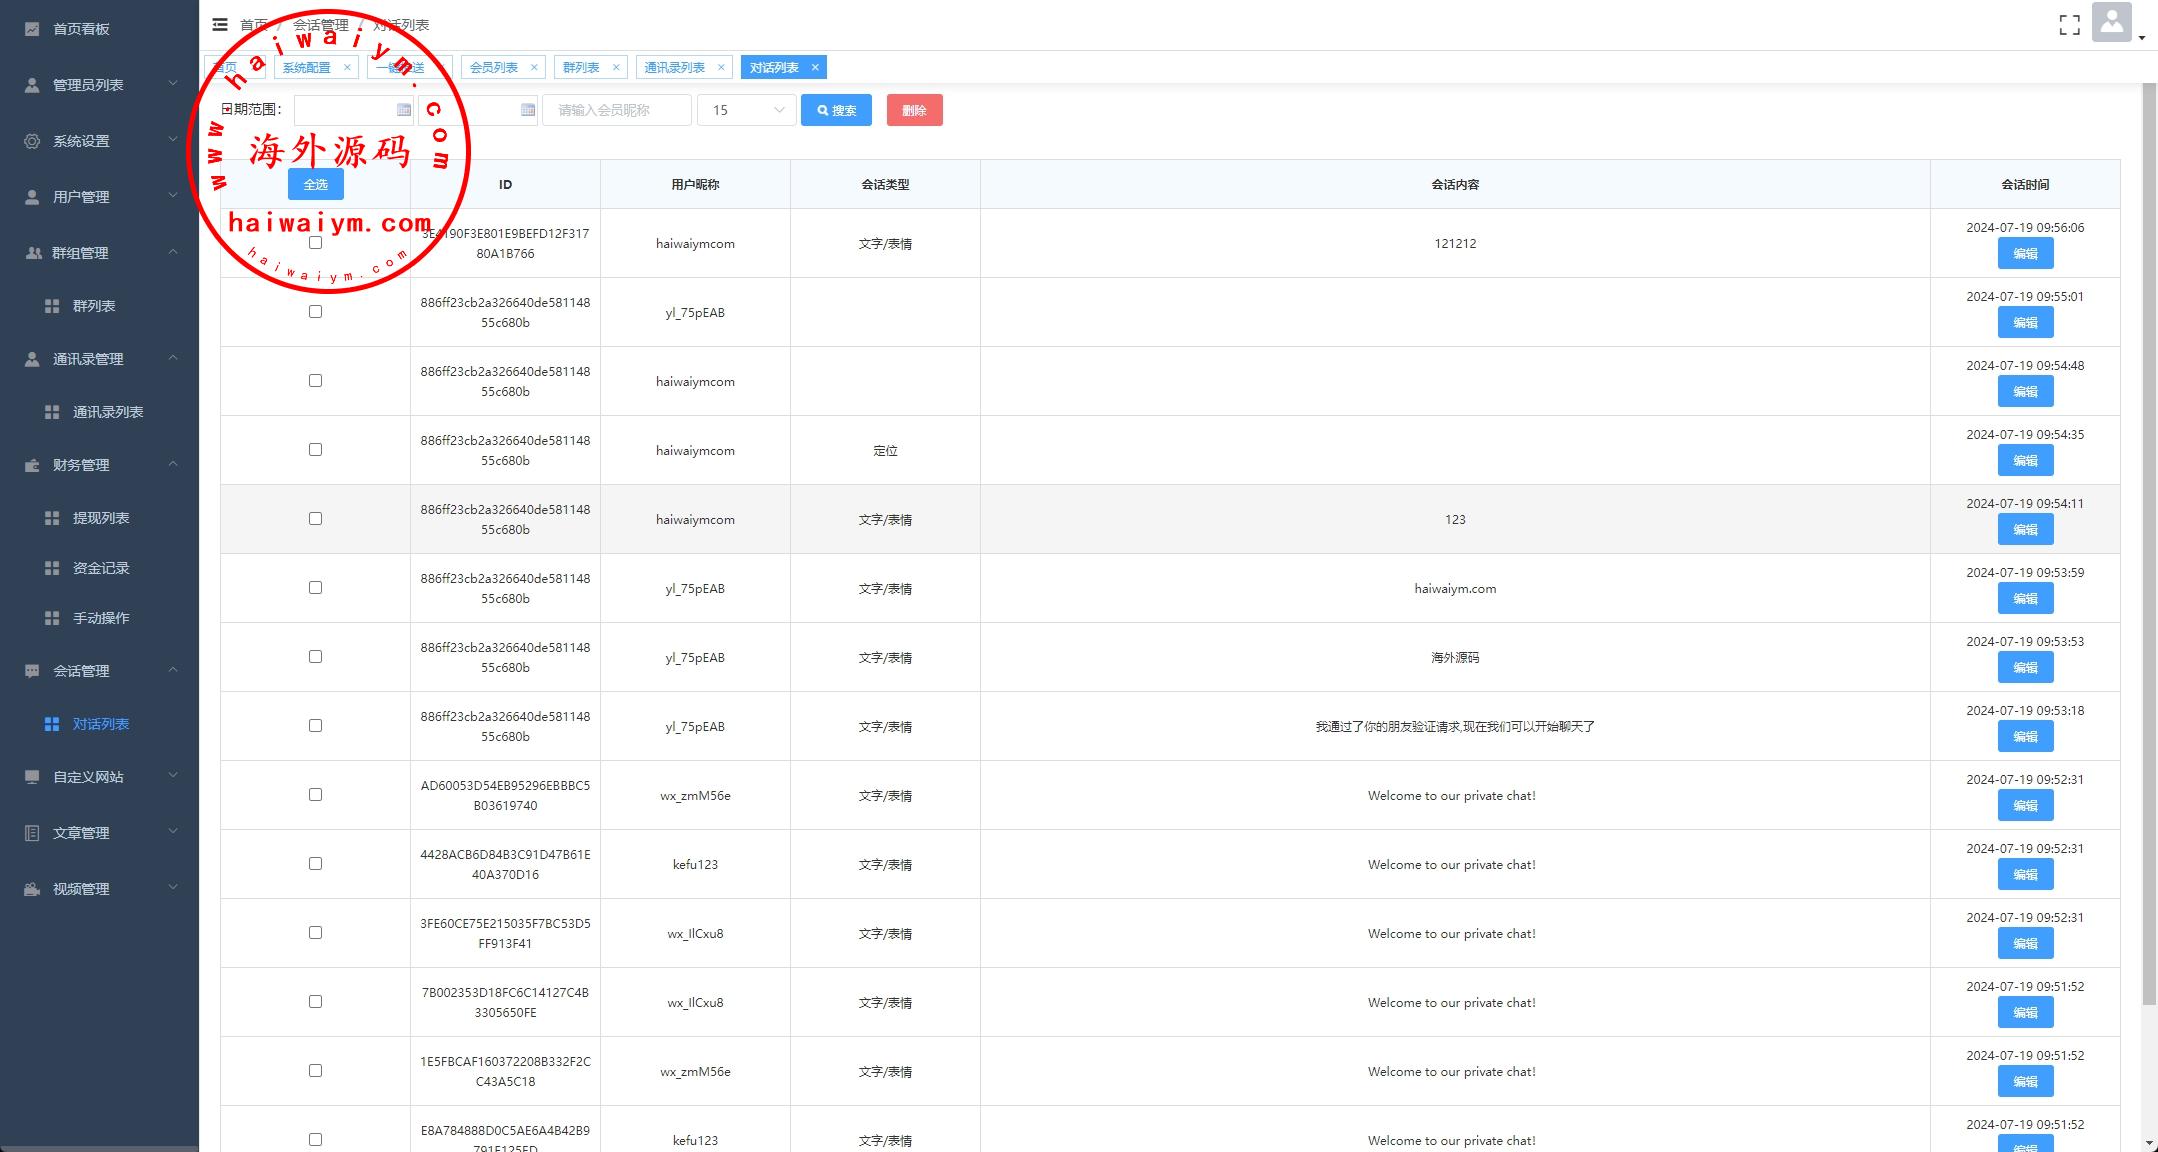Click the 视频管理 camera icon
The image size is (2158, 1152).
32,889
